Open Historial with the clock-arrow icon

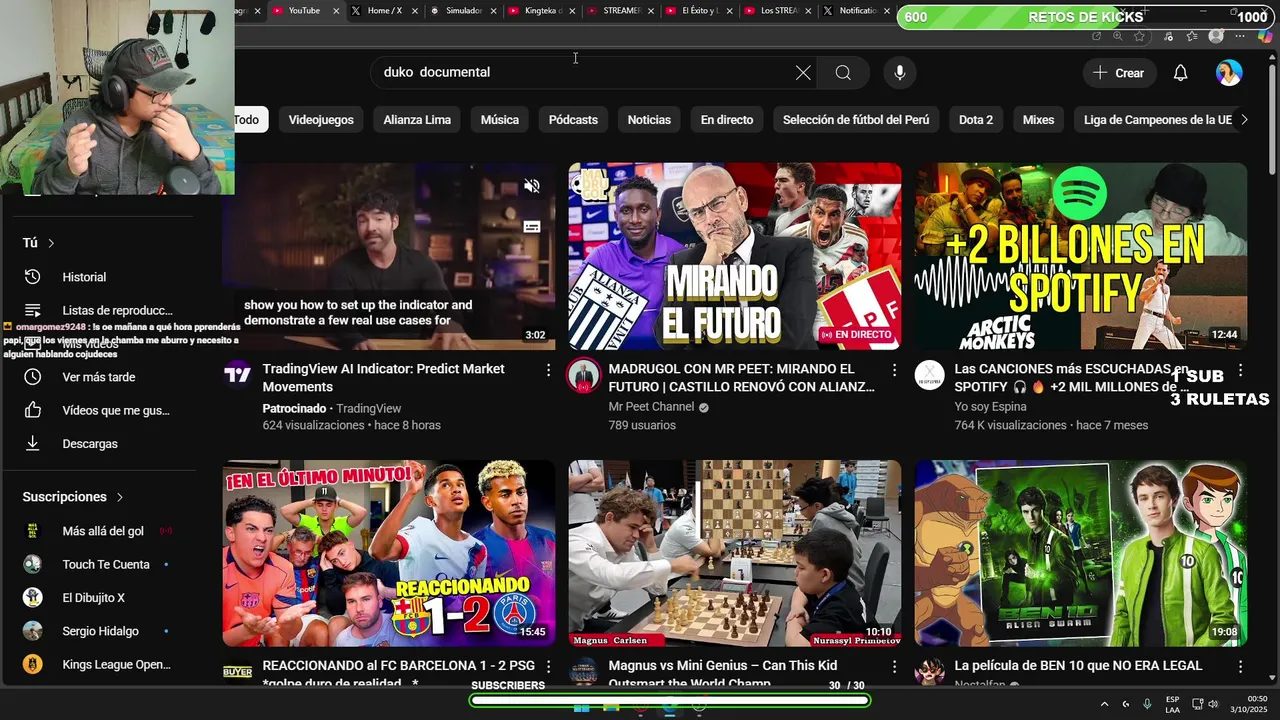coord(33,277)
